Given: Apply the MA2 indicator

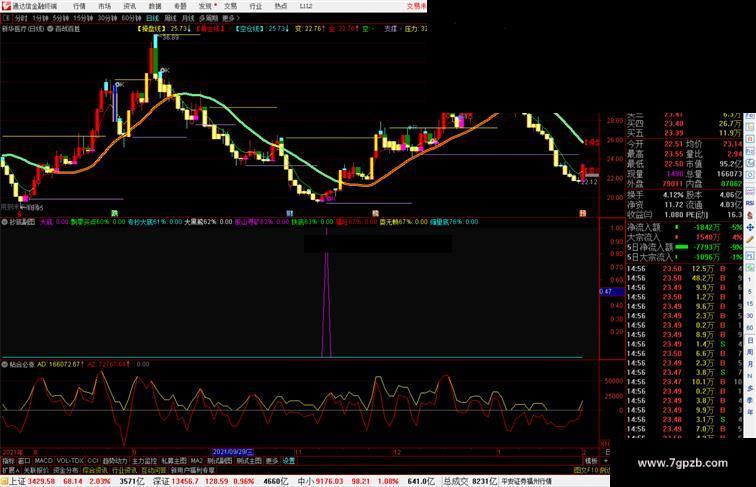Looking at the screenshot, I should 197,461.
